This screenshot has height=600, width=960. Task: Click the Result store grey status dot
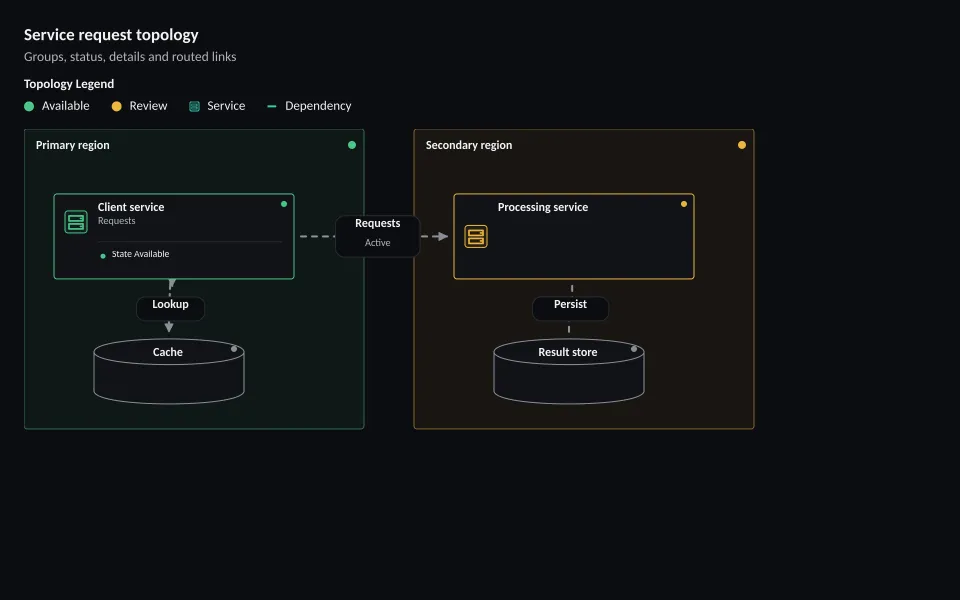[x=634, y=349]
